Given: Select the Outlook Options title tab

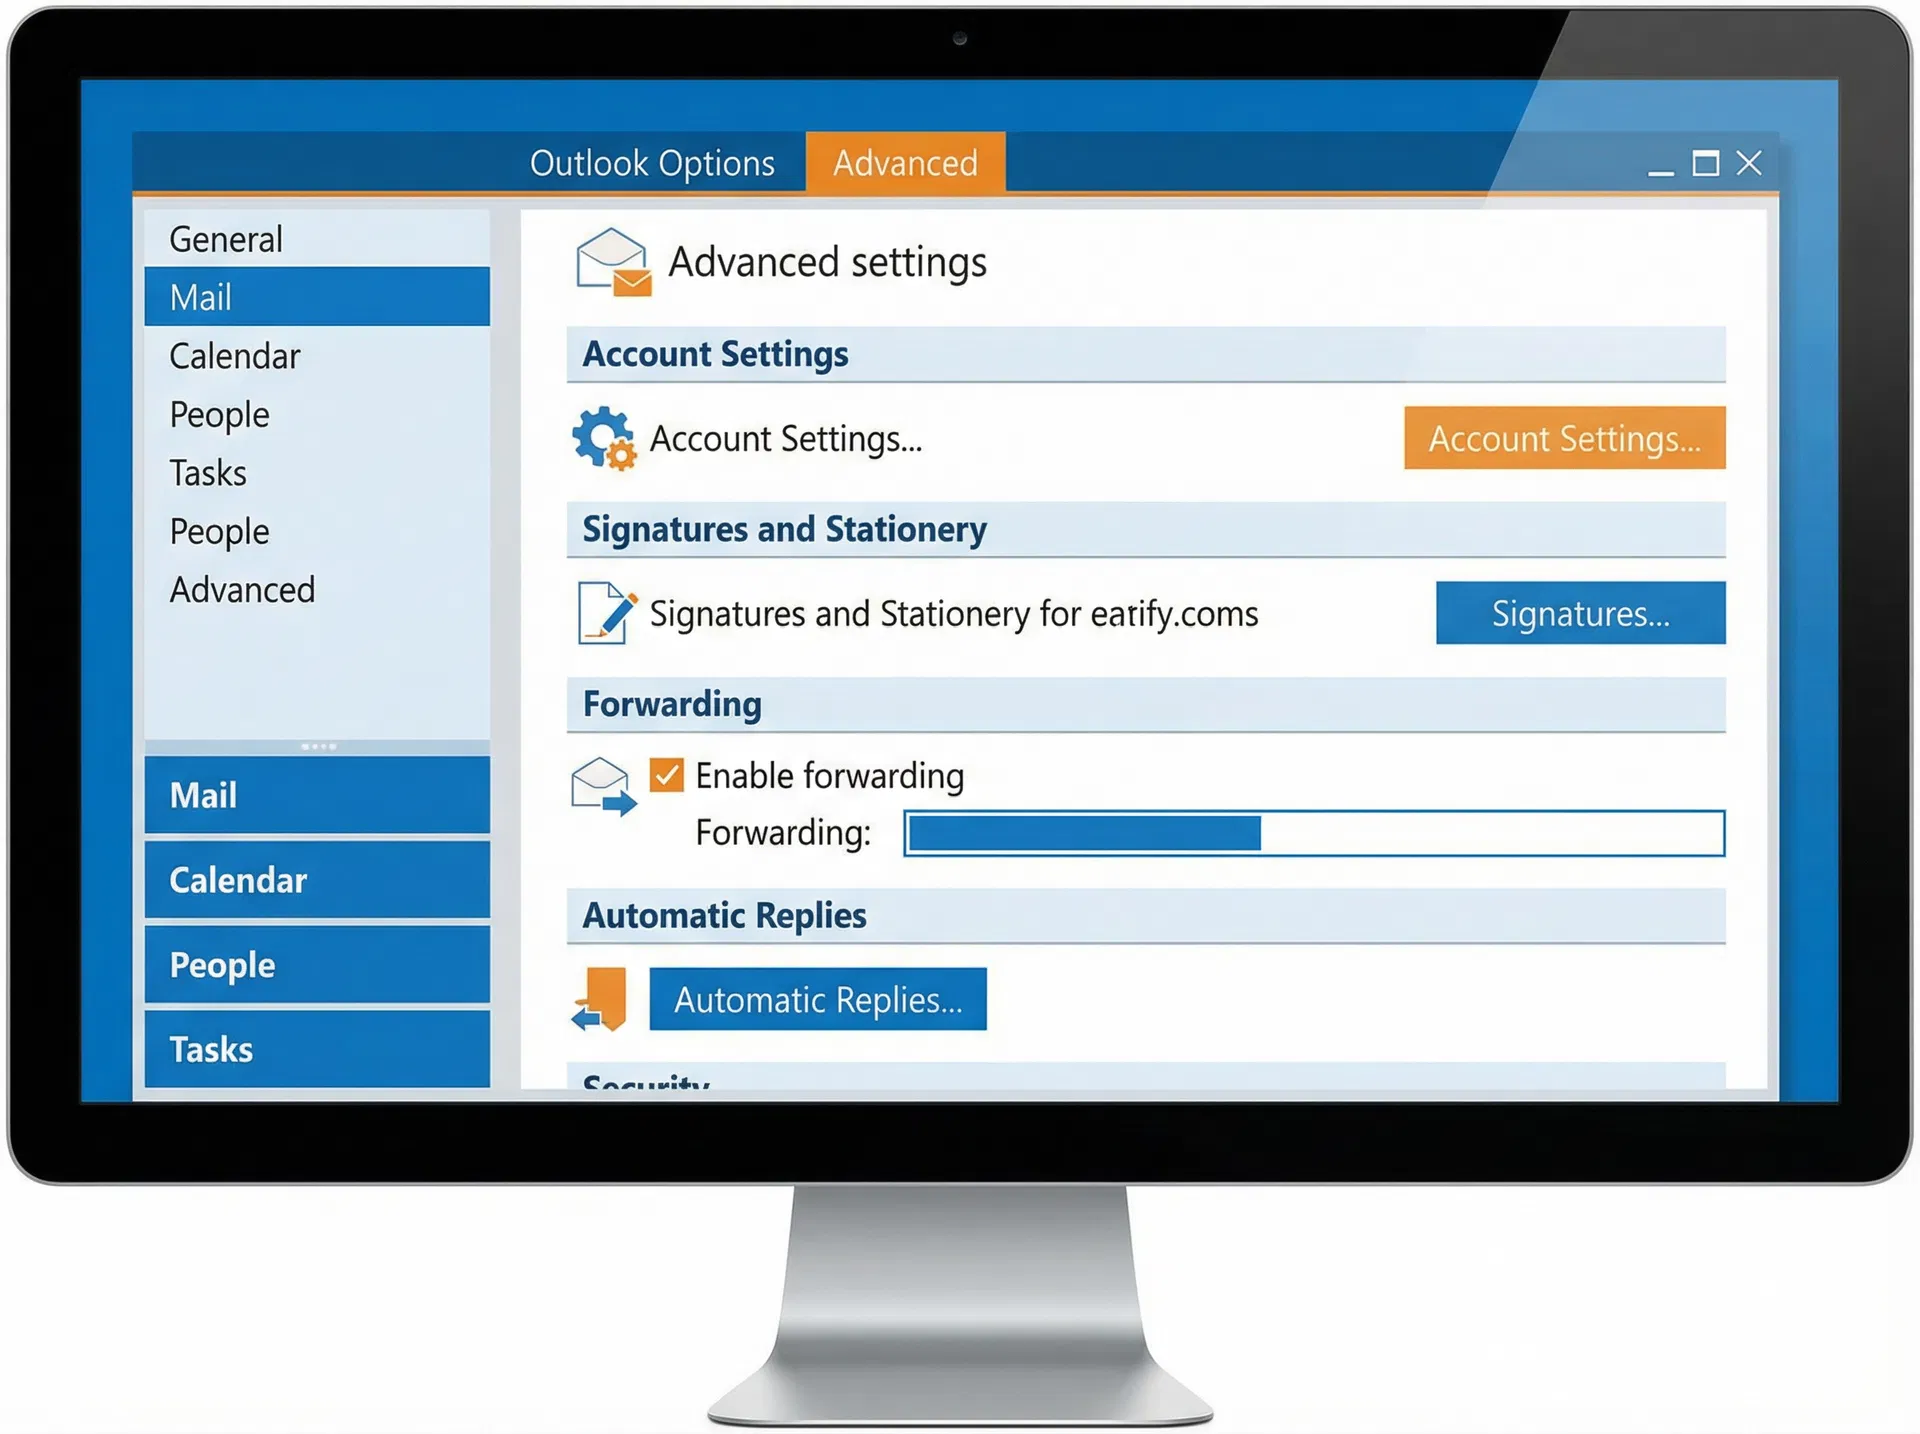Looking at the screenshot, I should [x=652, y=162].
